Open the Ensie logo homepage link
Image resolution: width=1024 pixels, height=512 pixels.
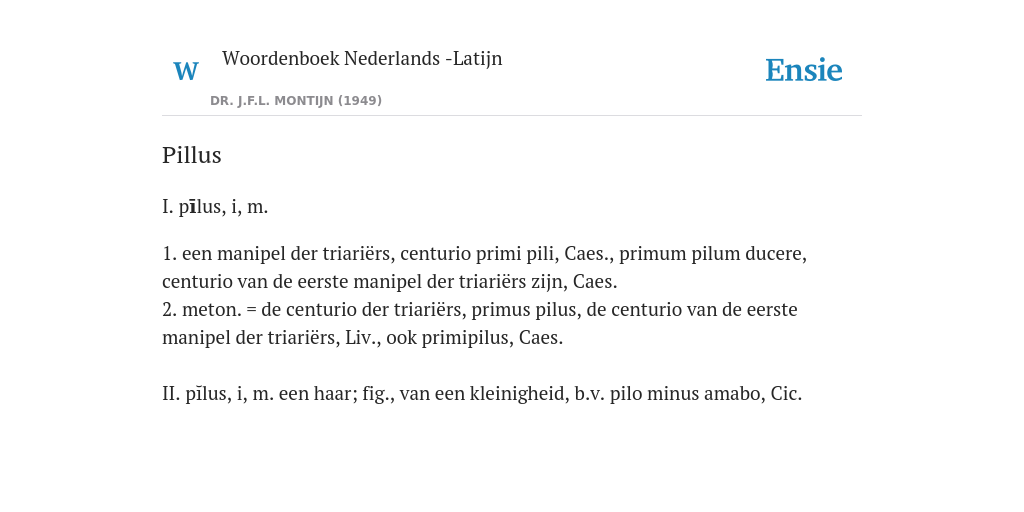(x=804, y=70)
